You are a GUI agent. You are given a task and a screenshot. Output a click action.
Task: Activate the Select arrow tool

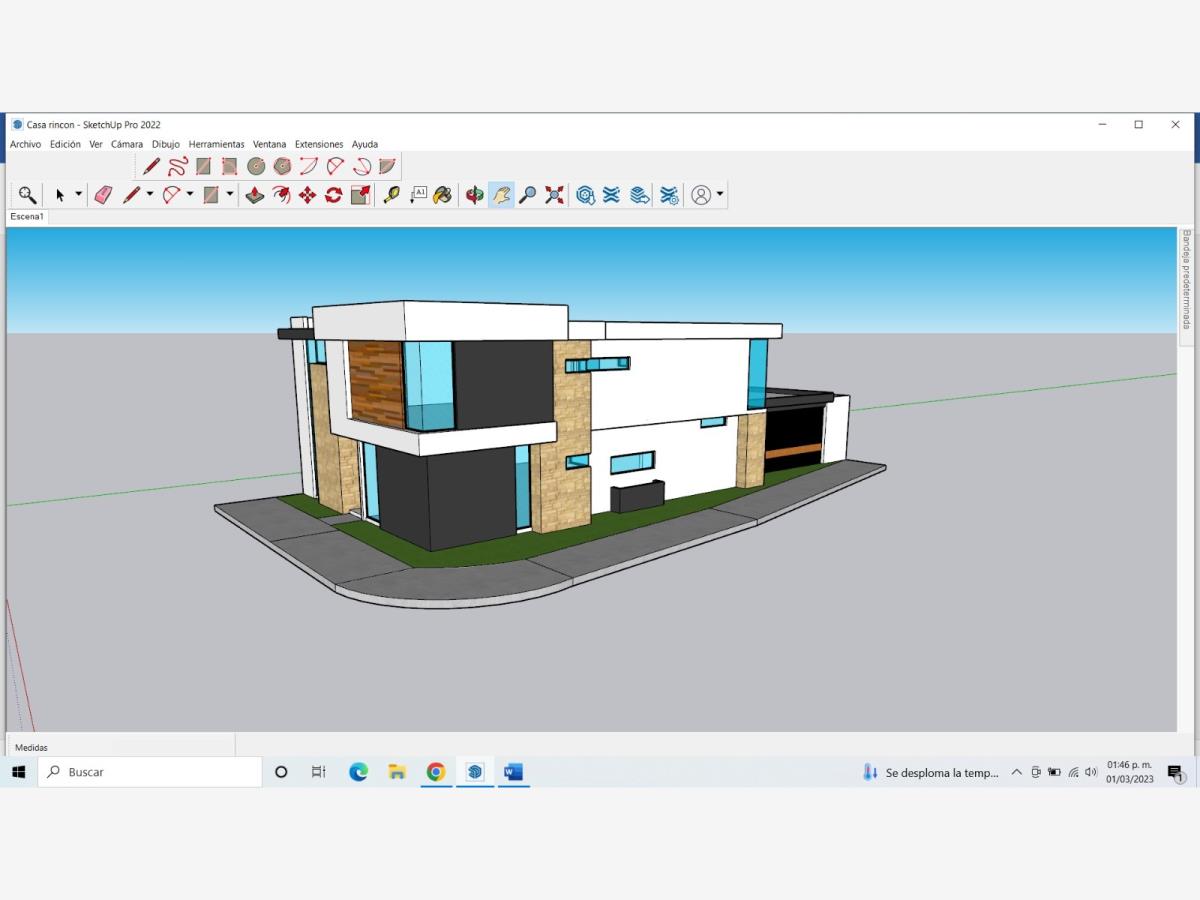click(x=61, y=195)
